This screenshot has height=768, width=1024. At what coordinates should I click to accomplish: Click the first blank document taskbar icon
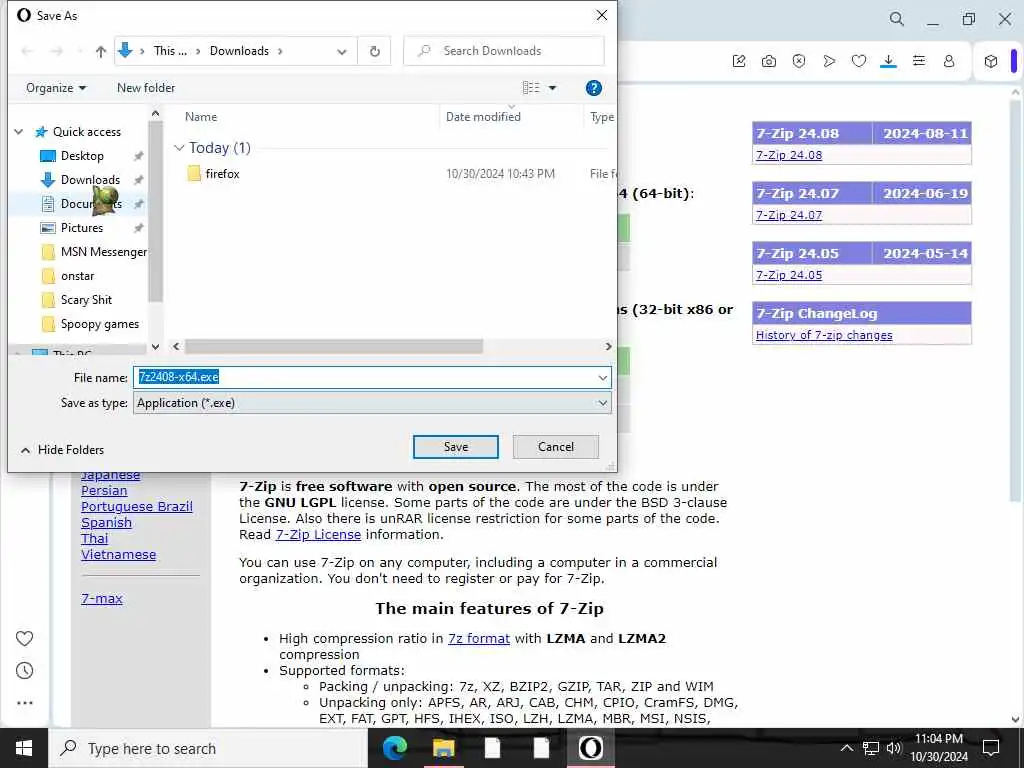(492, 748)
